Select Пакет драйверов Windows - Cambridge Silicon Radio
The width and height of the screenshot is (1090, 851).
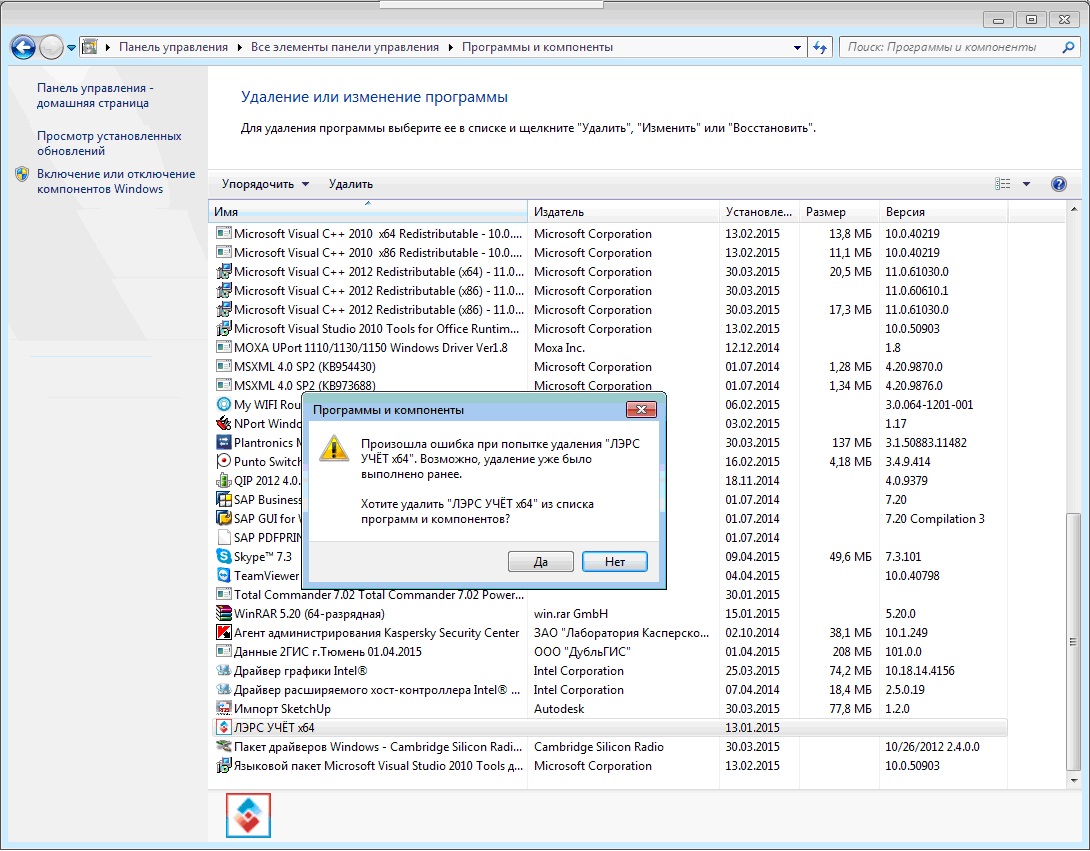pyautogui.click(x=608, y=747)
